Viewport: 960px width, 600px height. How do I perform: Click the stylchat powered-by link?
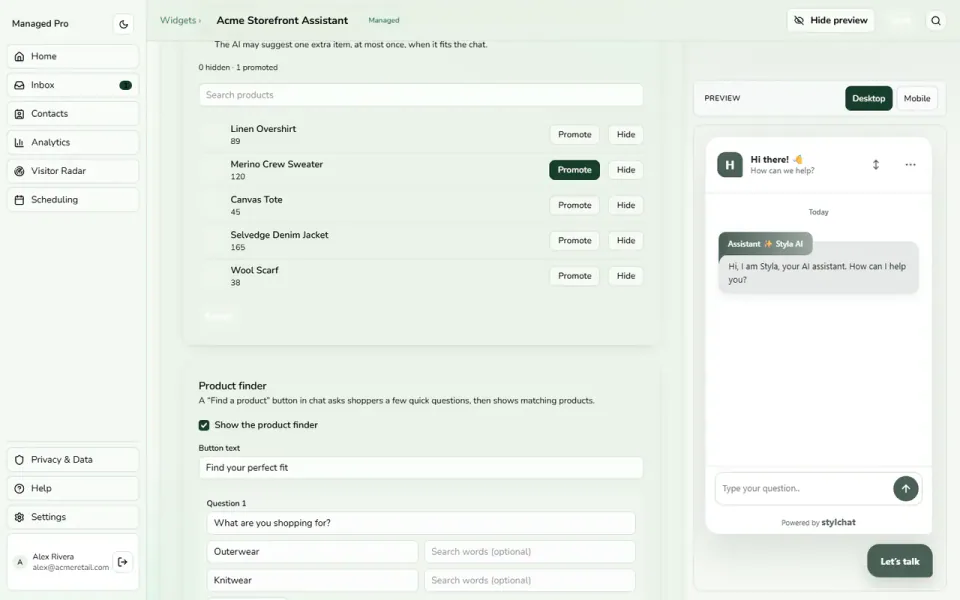(x=838, y=522)
